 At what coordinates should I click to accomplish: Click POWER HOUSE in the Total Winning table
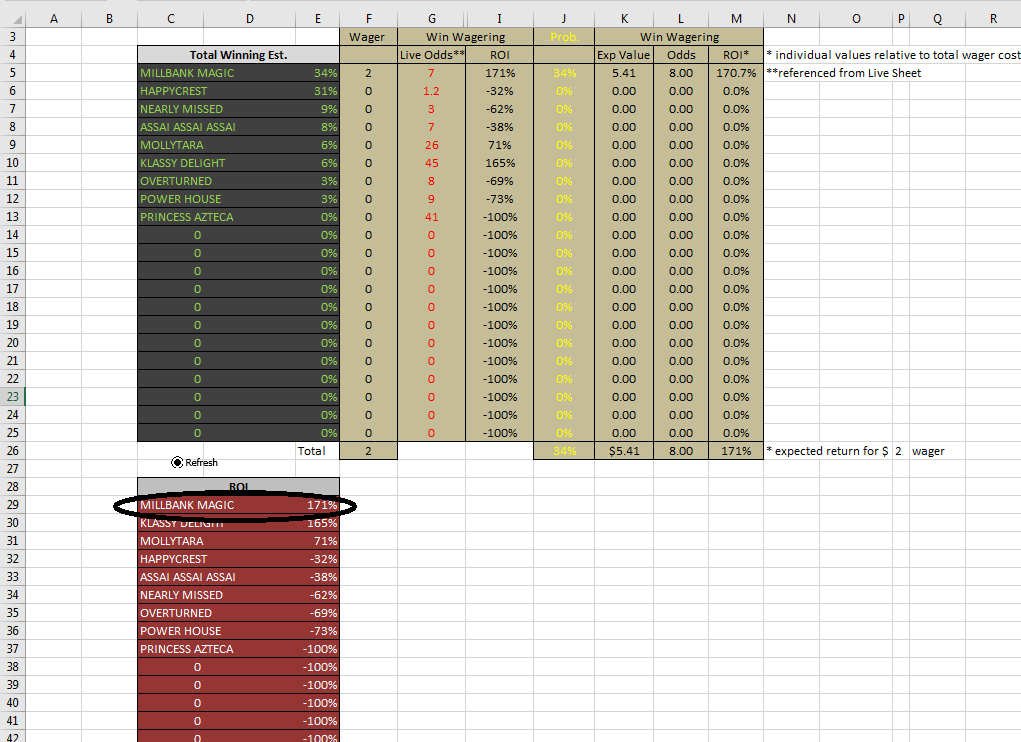click(x=181, y=199)
